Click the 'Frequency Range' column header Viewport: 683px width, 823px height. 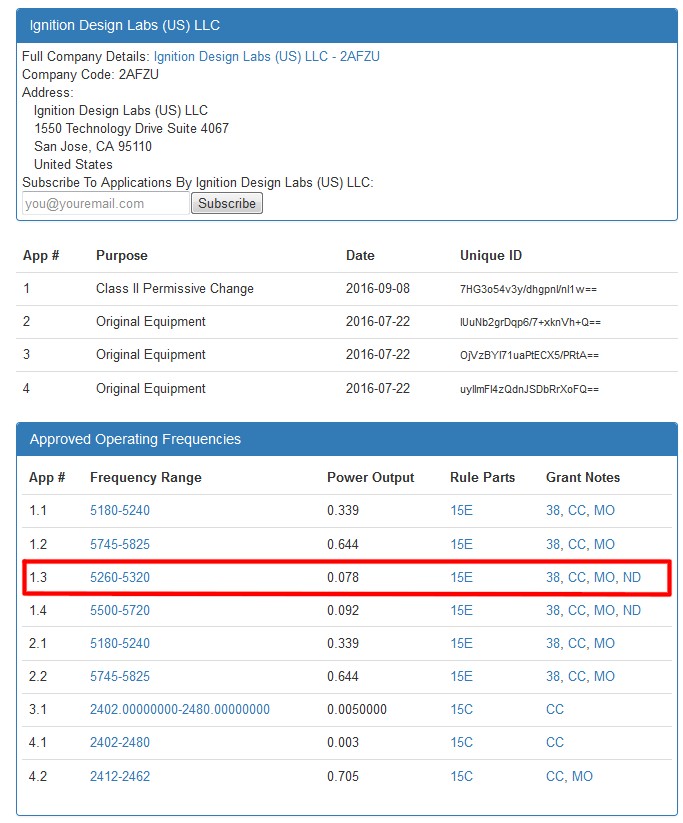click(146, 478)
